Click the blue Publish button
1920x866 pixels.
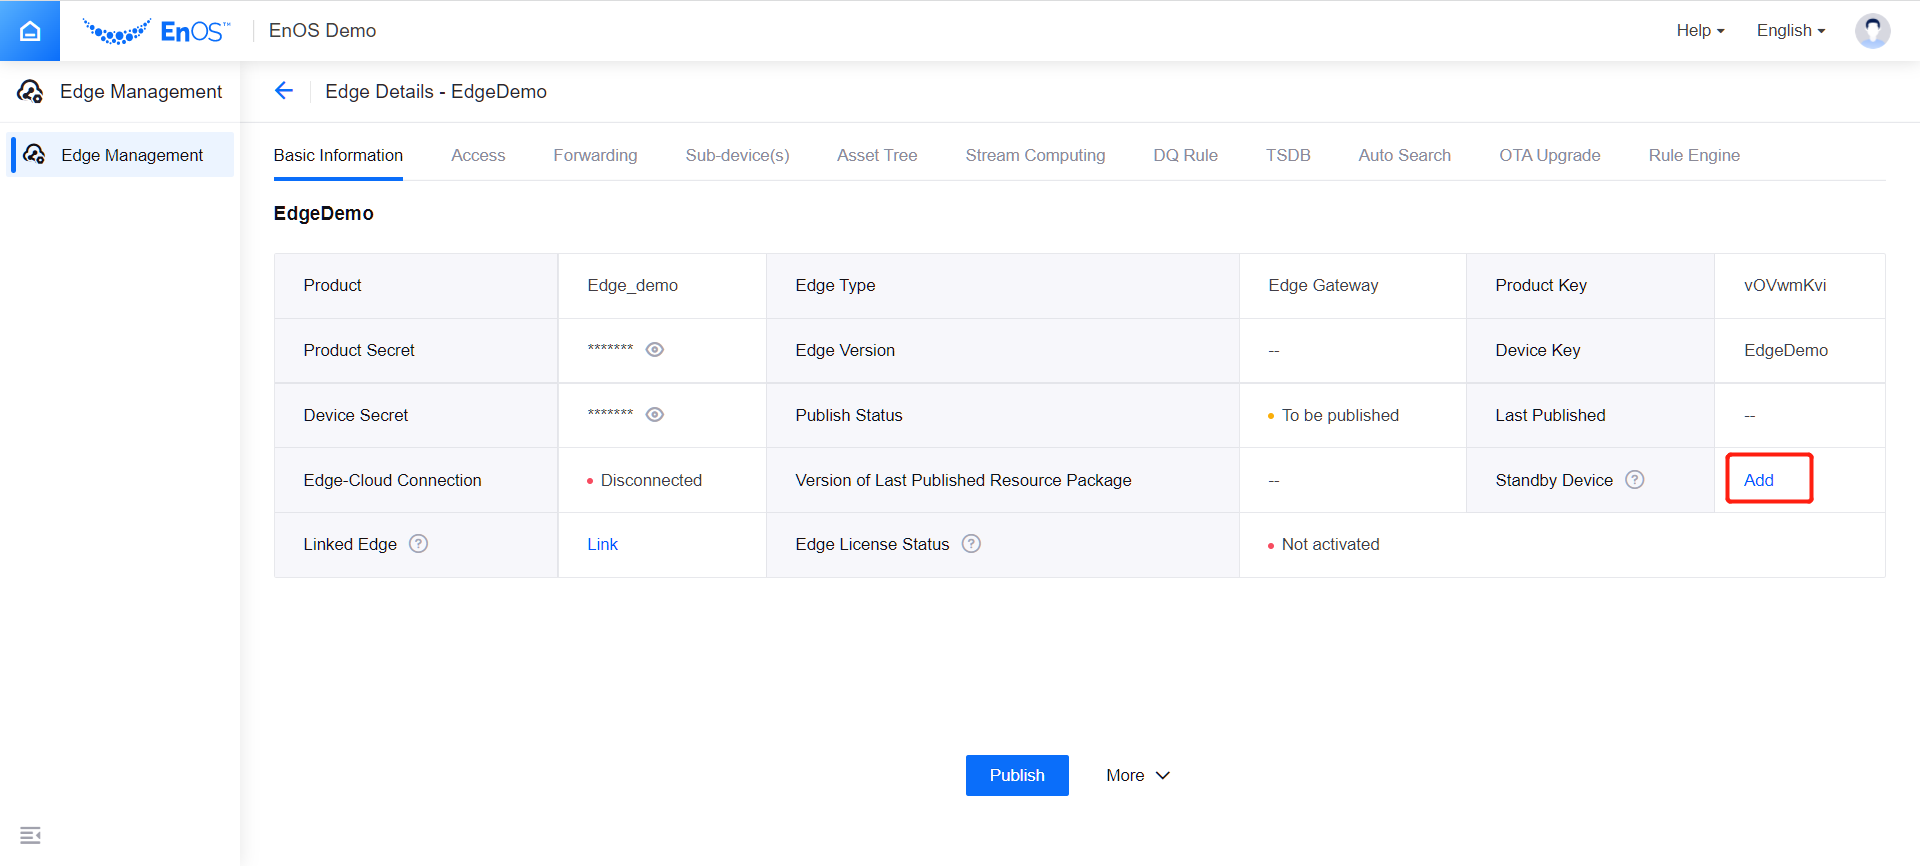pyautogui.click(x=1017, y=776)
